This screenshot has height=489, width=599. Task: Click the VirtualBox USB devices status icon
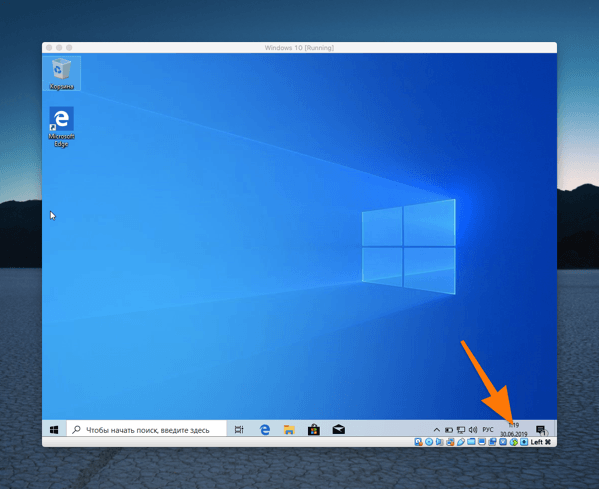click(461, 442)
